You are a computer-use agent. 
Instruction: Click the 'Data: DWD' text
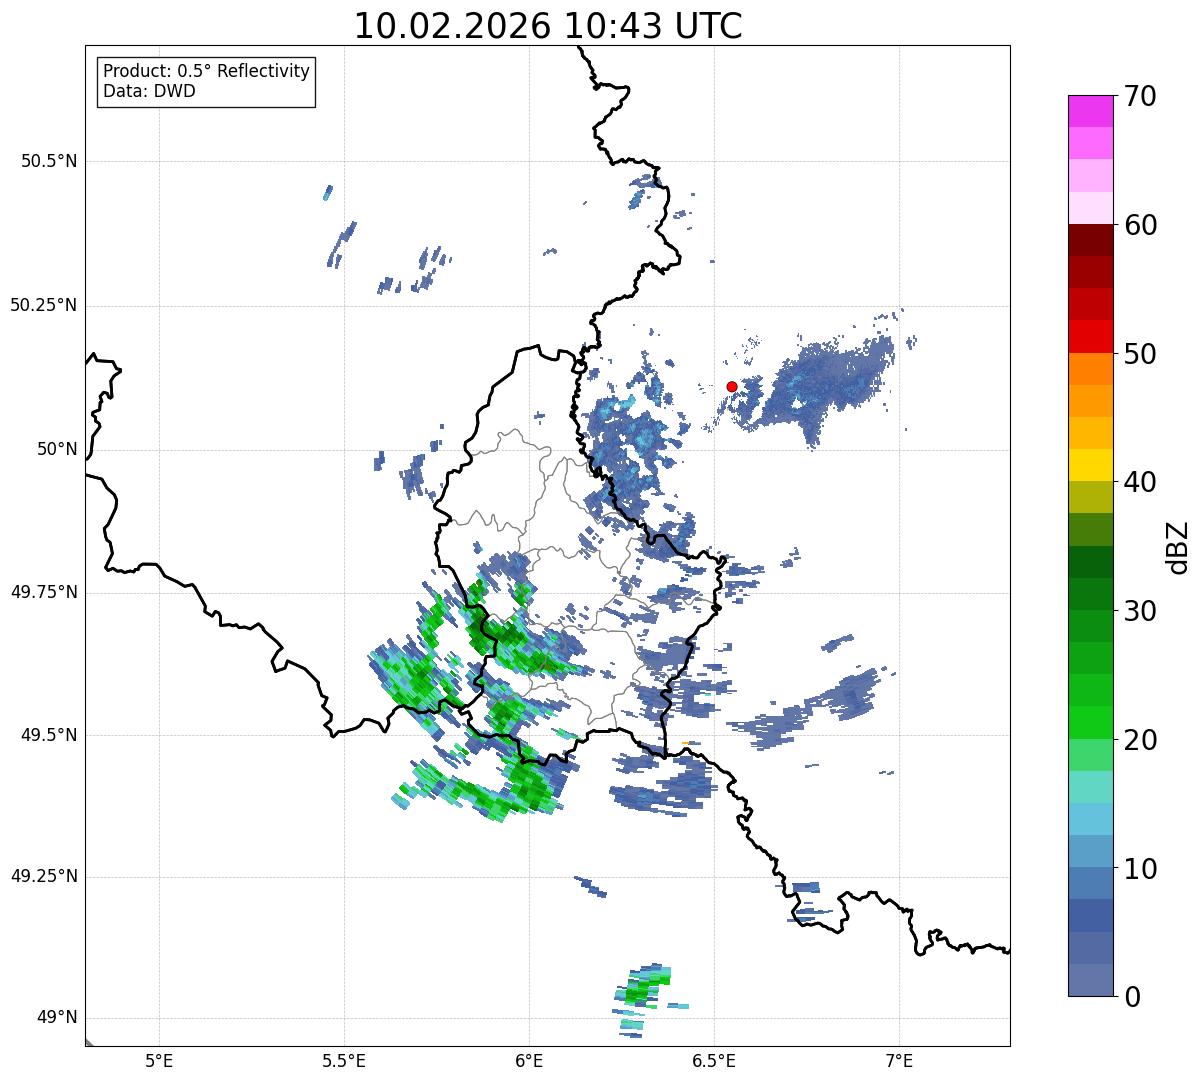pyautogui.click(x=149, y=91)
